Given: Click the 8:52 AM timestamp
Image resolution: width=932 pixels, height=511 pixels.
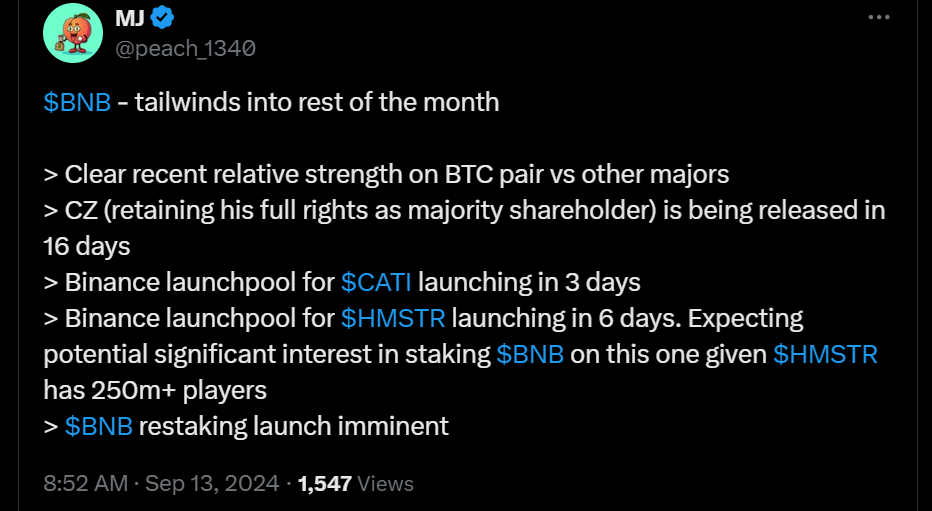Looking at the screenshot, I should tap(86, 484).
